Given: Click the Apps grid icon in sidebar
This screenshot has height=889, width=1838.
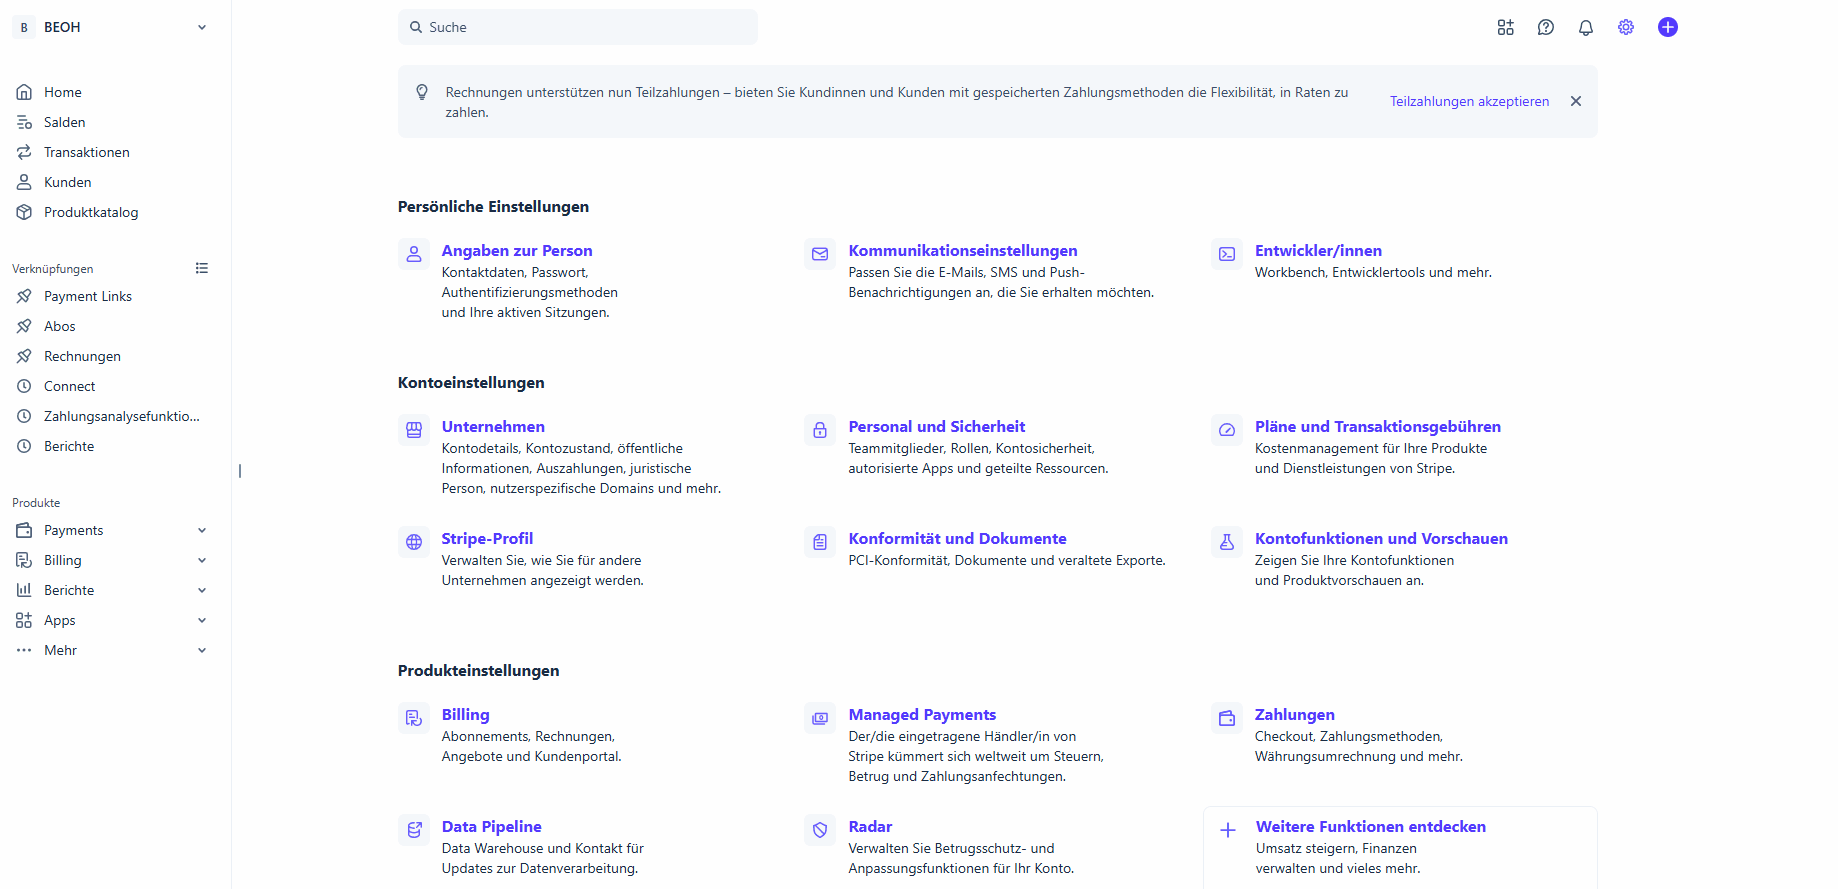Looking at the screenshot, I should (x=24, y=620).
